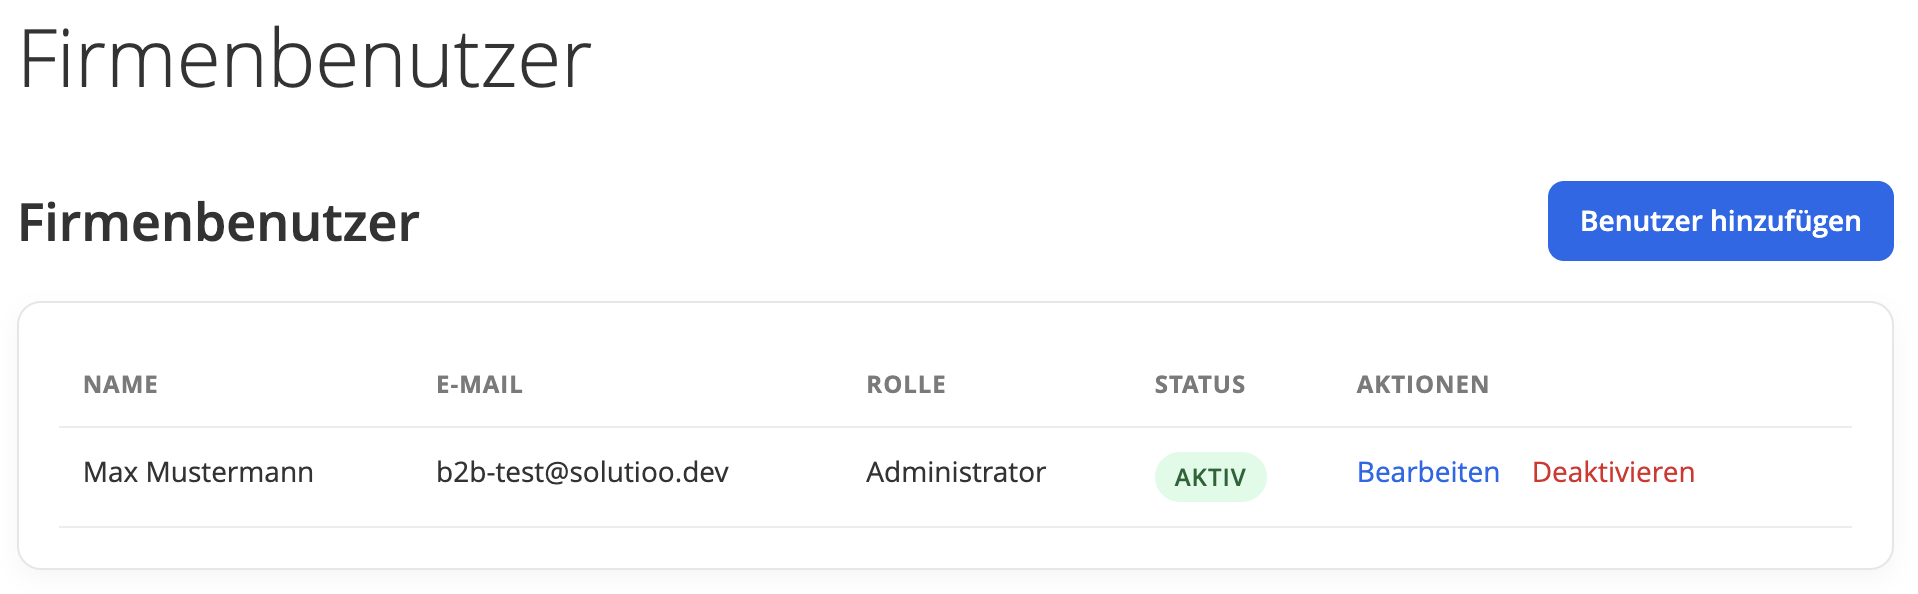Click the gap between Bearbeiten and Deaktivieren
Image resolution: width=1918 pixels, height=594 pixels.
1516,472
